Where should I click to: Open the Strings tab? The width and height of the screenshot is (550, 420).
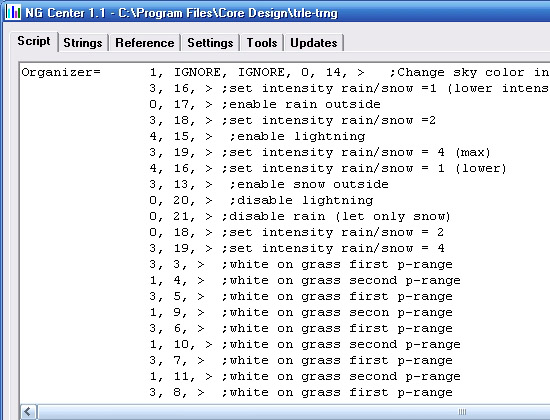pos(83,43)
